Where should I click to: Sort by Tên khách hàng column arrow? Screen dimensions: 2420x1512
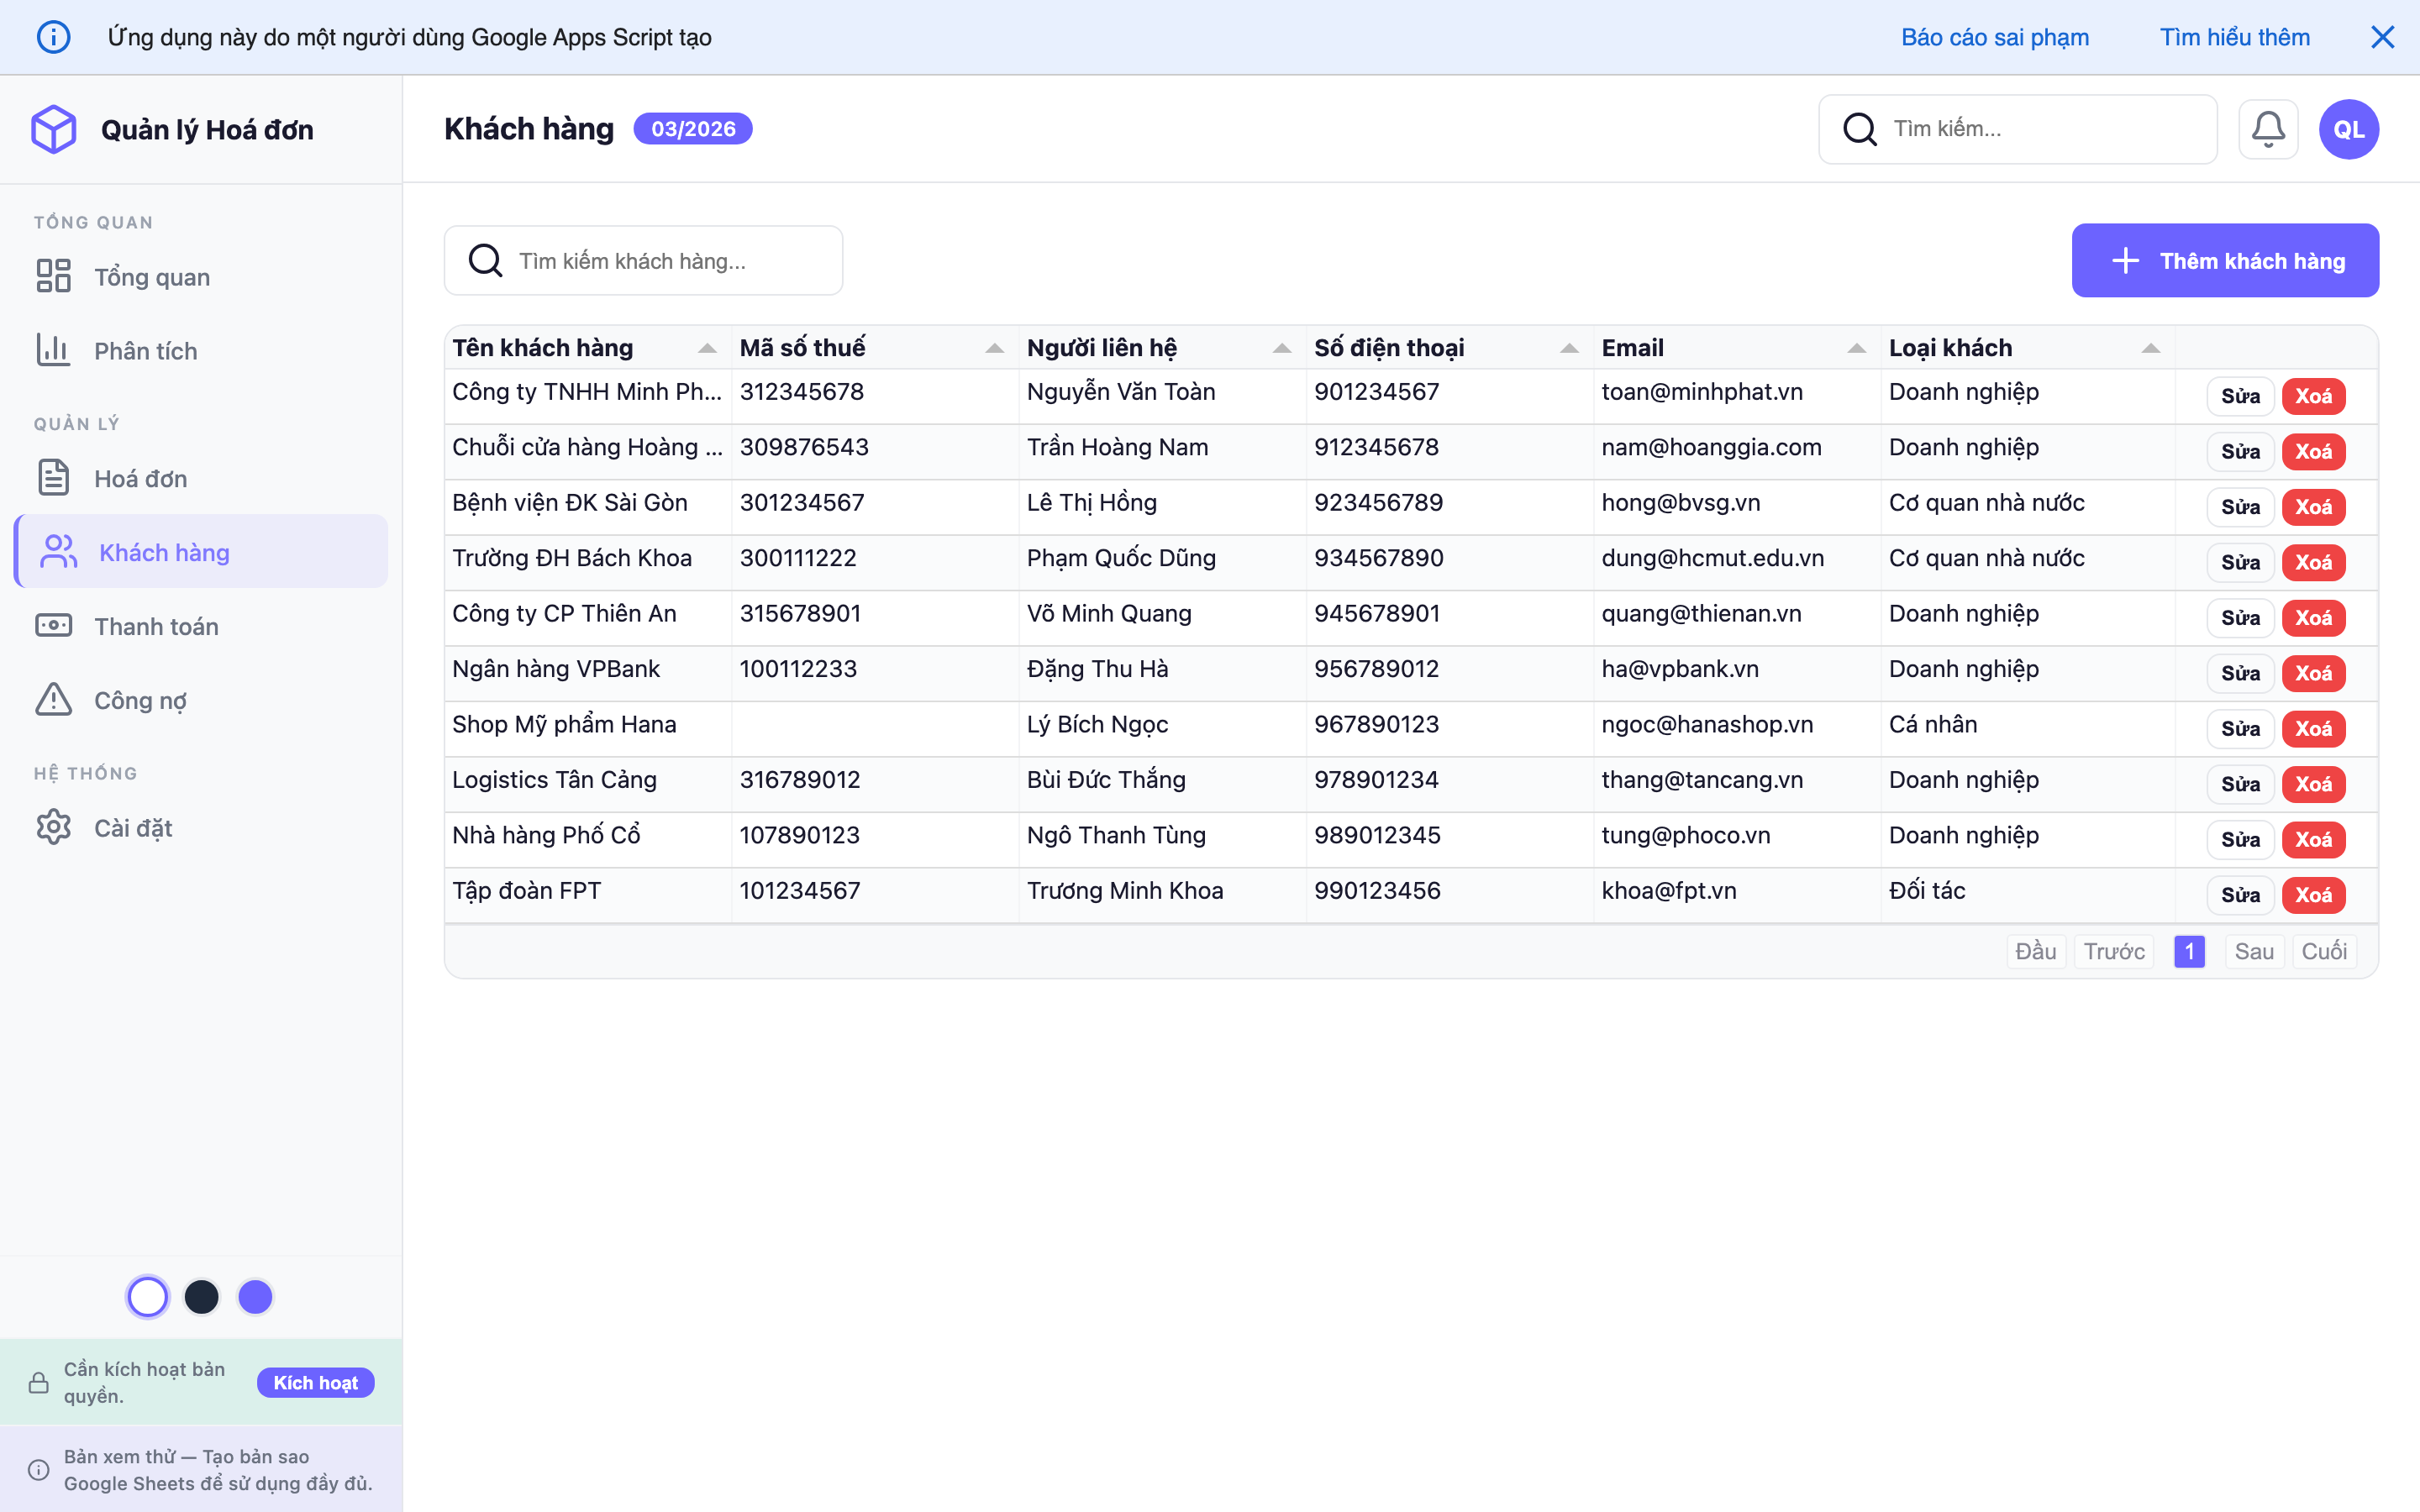click(707, 348)
